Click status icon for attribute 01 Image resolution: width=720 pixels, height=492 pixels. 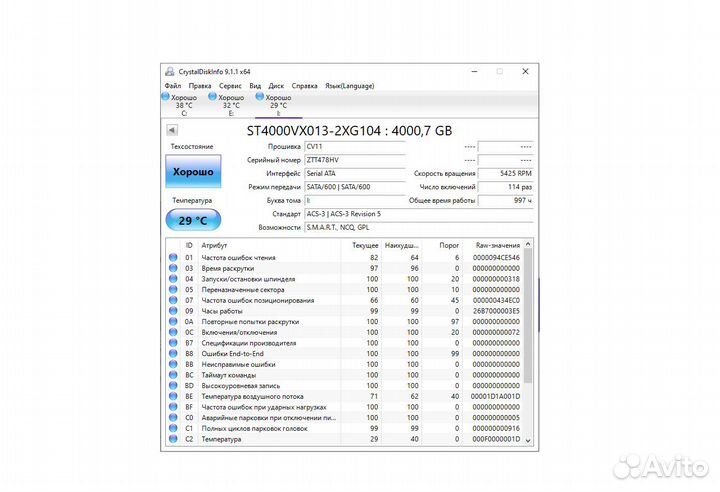[x=173, y=258]
